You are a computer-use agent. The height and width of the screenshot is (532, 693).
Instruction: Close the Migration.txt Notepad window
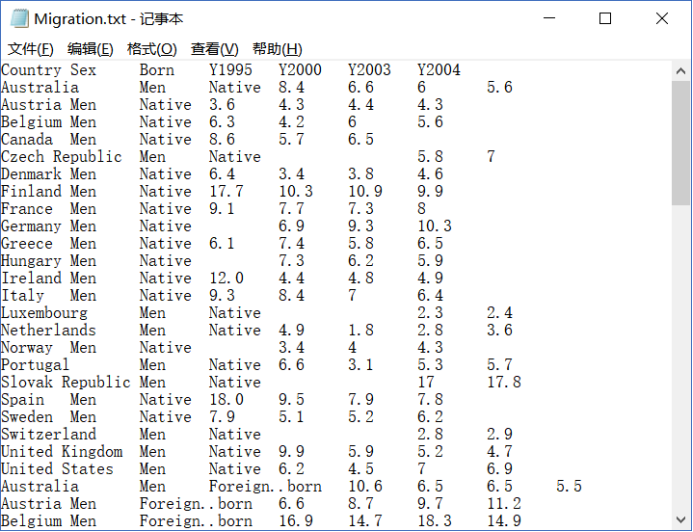tap(662, 18)
